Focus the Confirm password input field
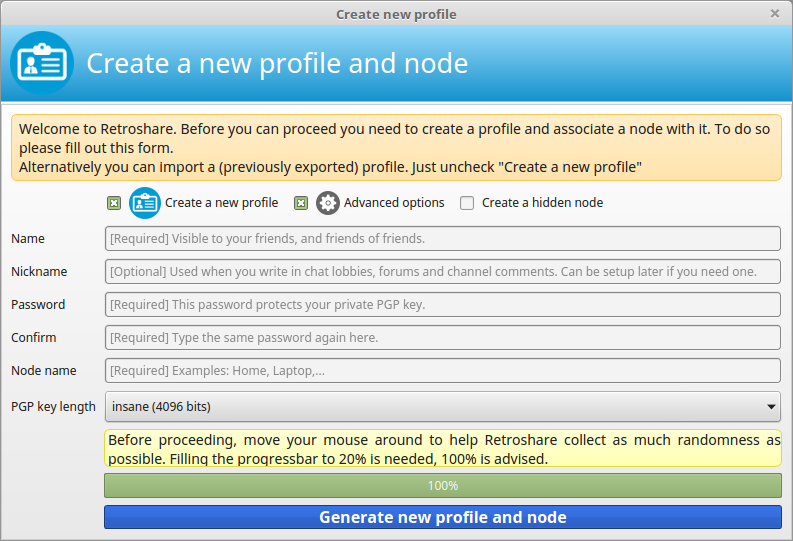 tap(443, 337)
